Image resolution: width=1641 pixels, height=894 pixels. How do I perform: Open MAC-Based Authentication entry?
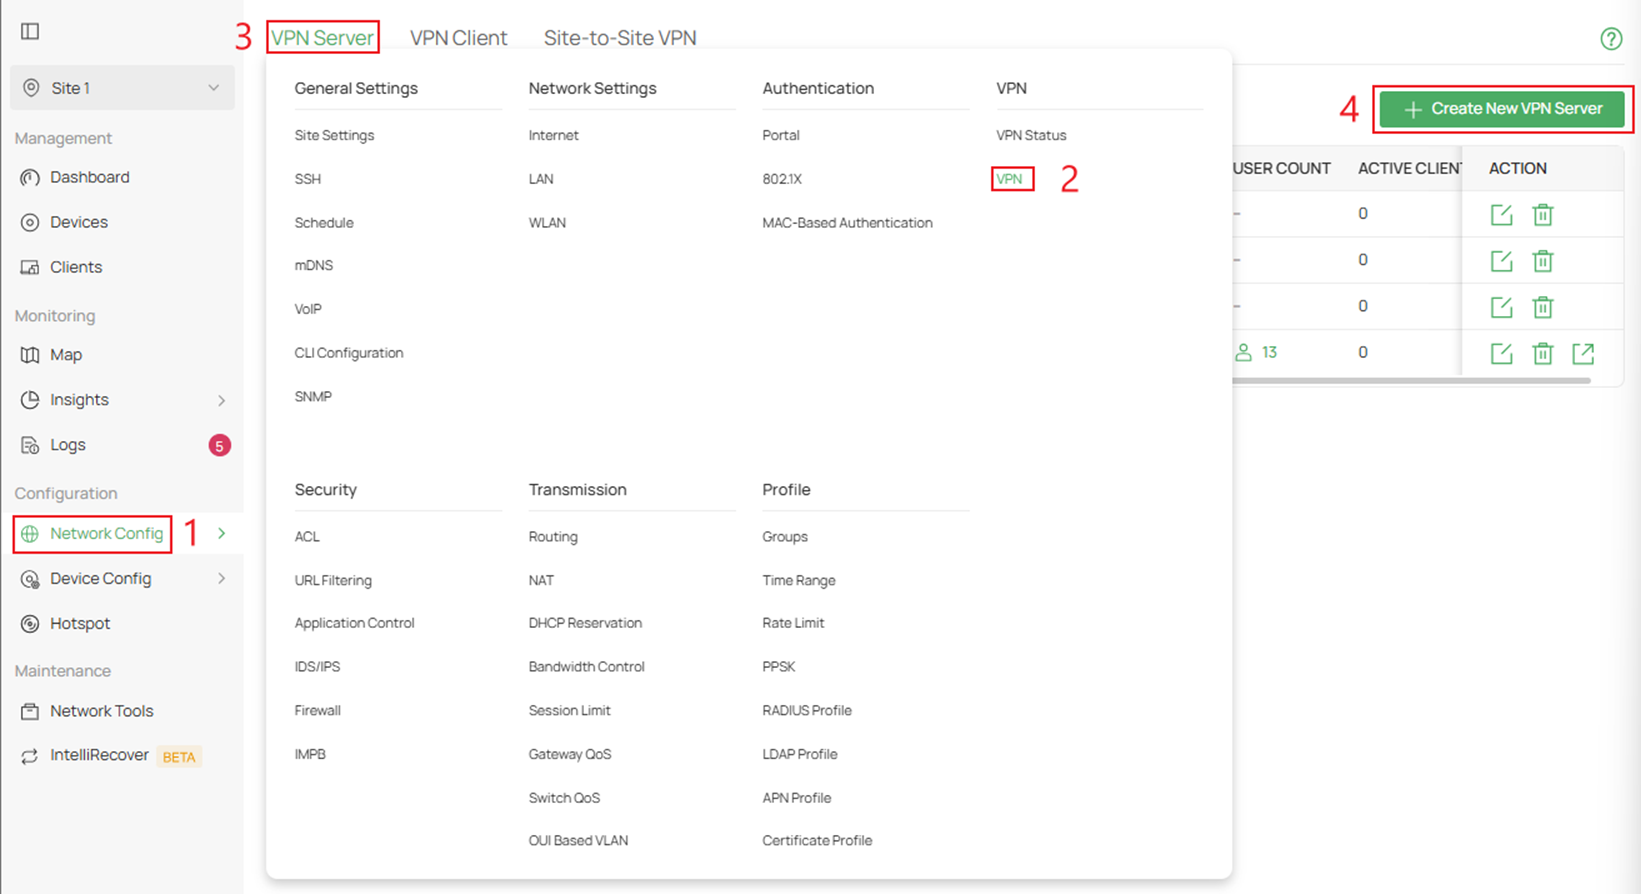pyautogui.click(x=847, y=223)
